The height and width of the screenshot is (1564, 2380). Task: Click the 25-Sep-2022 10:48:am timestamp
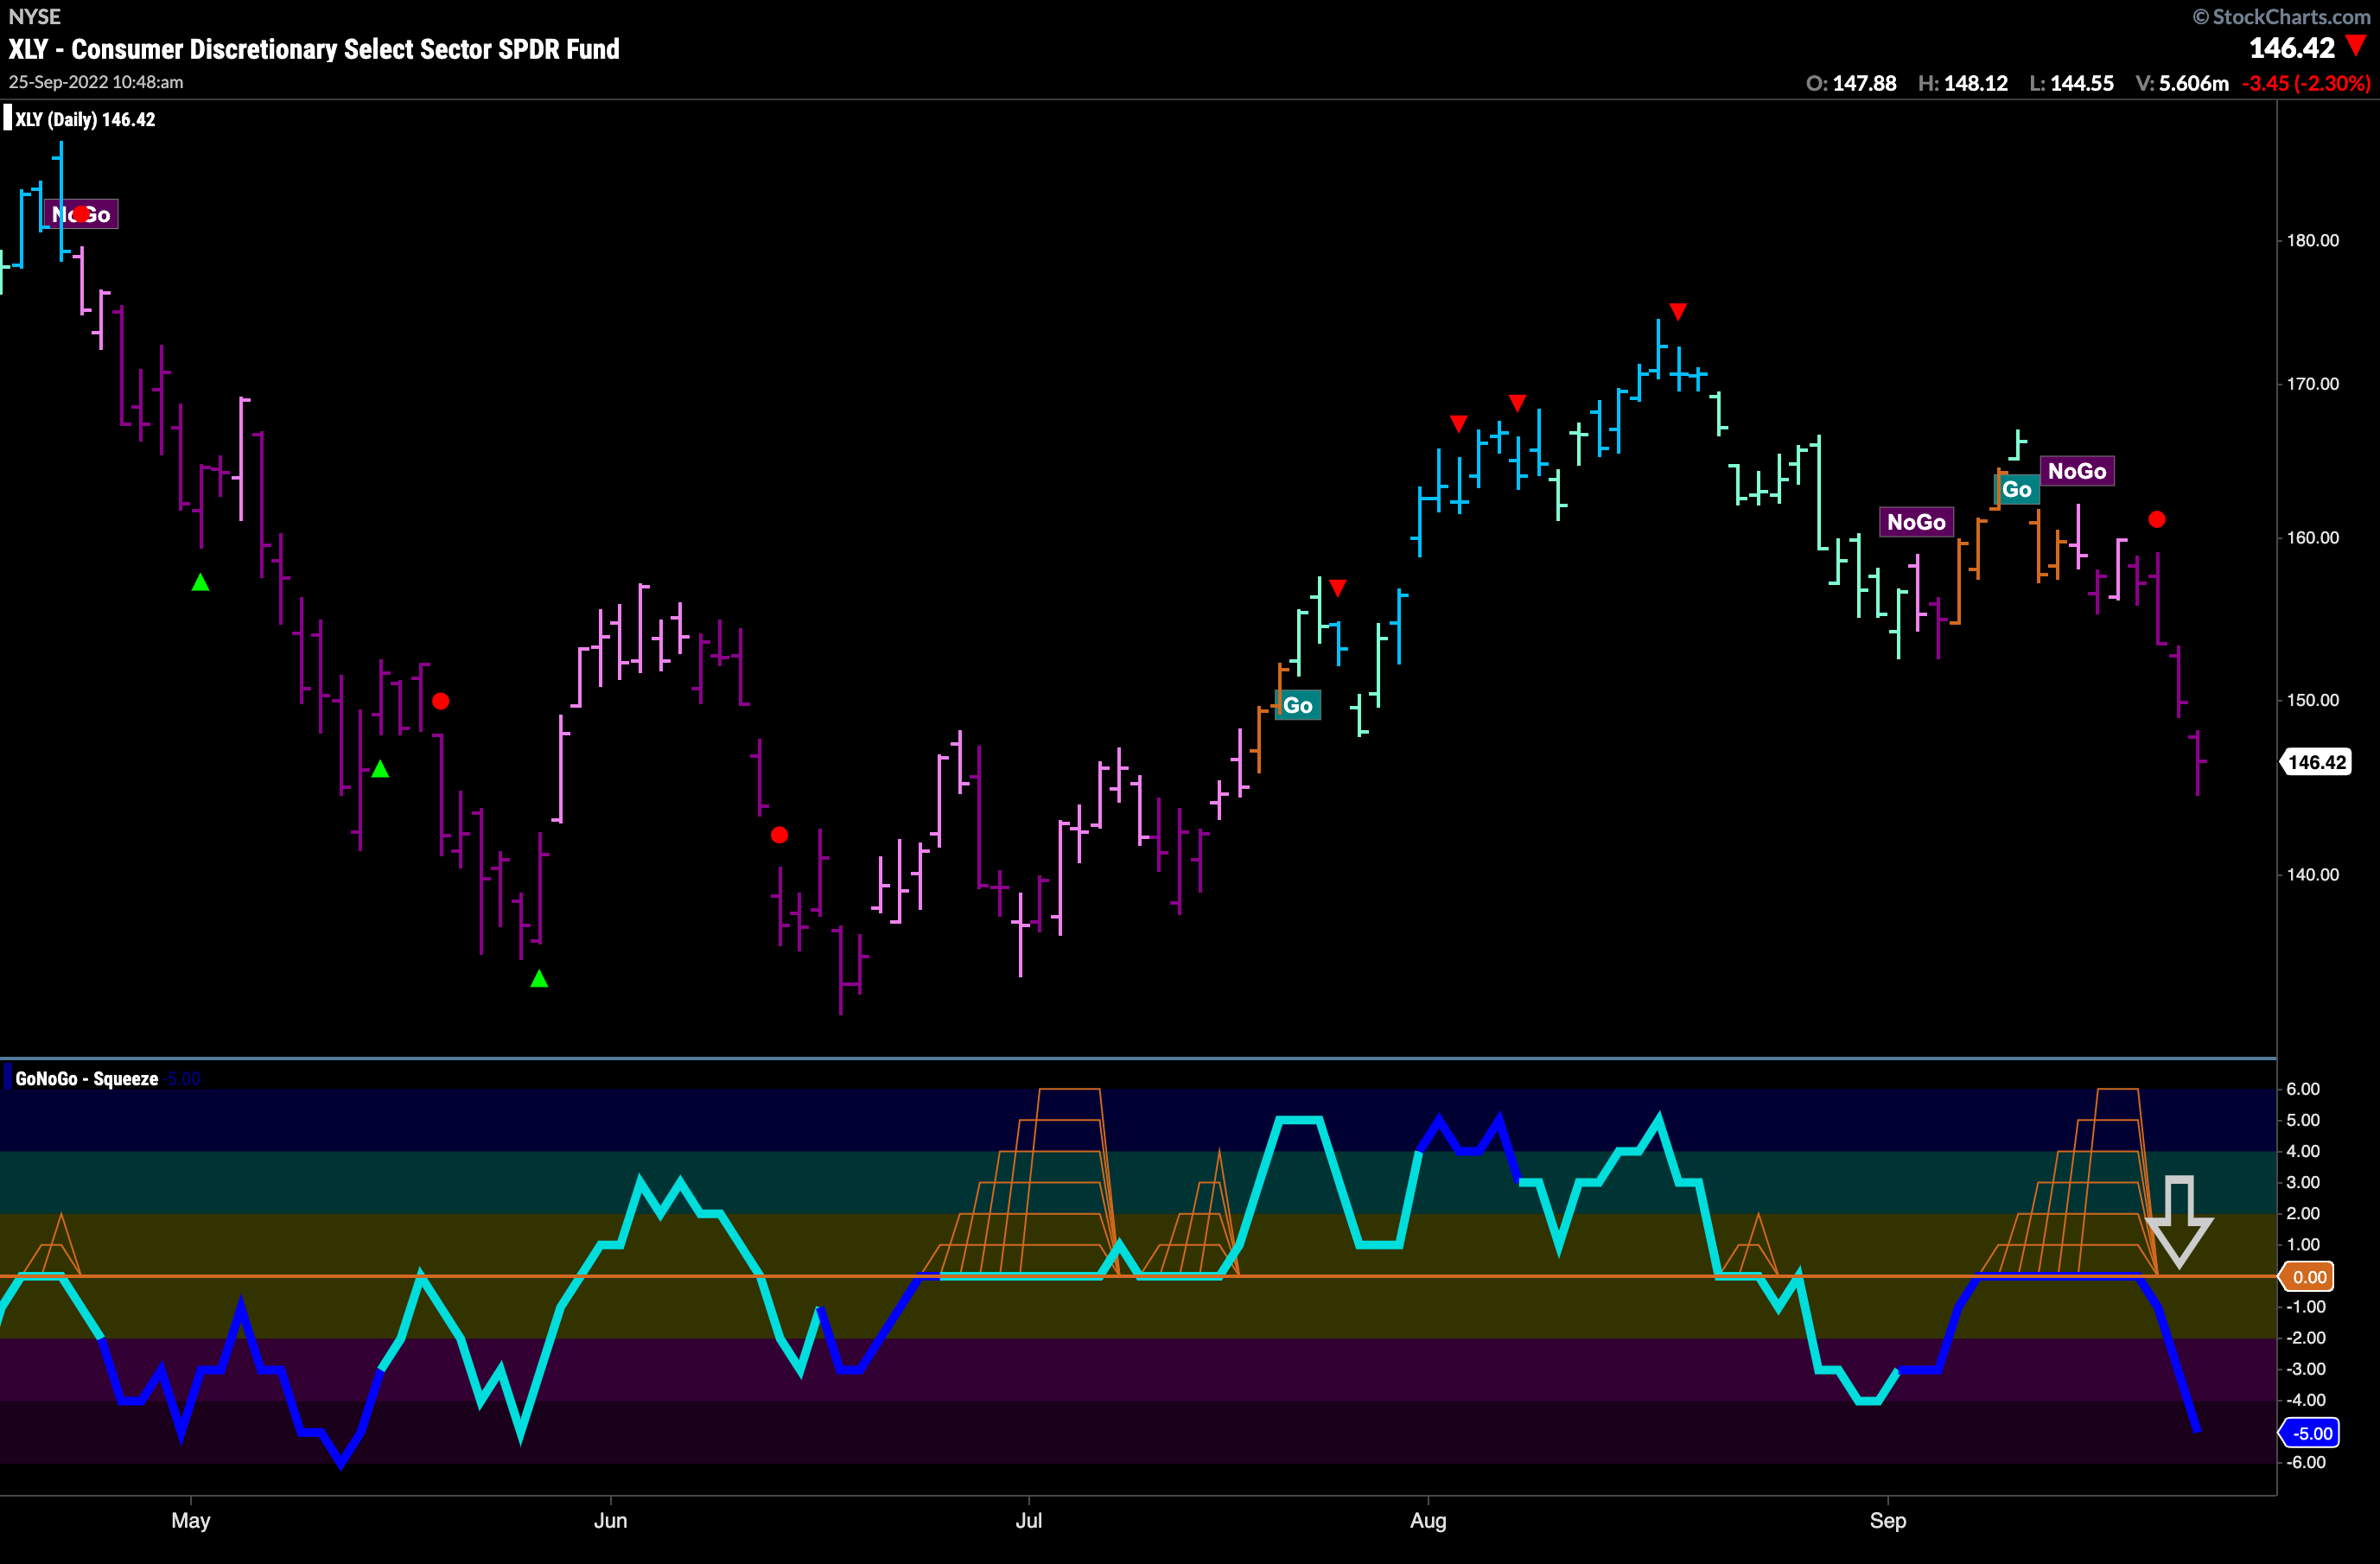tap(96, 82)
